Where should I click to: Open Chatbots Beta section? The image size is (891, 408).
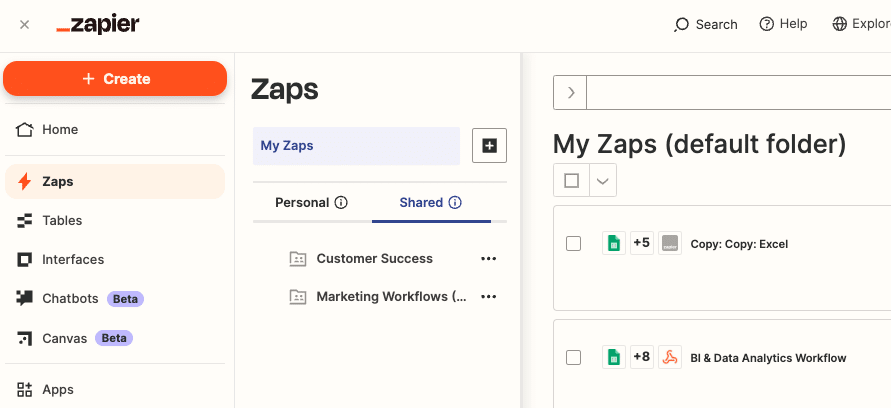(x=115, y=298)
